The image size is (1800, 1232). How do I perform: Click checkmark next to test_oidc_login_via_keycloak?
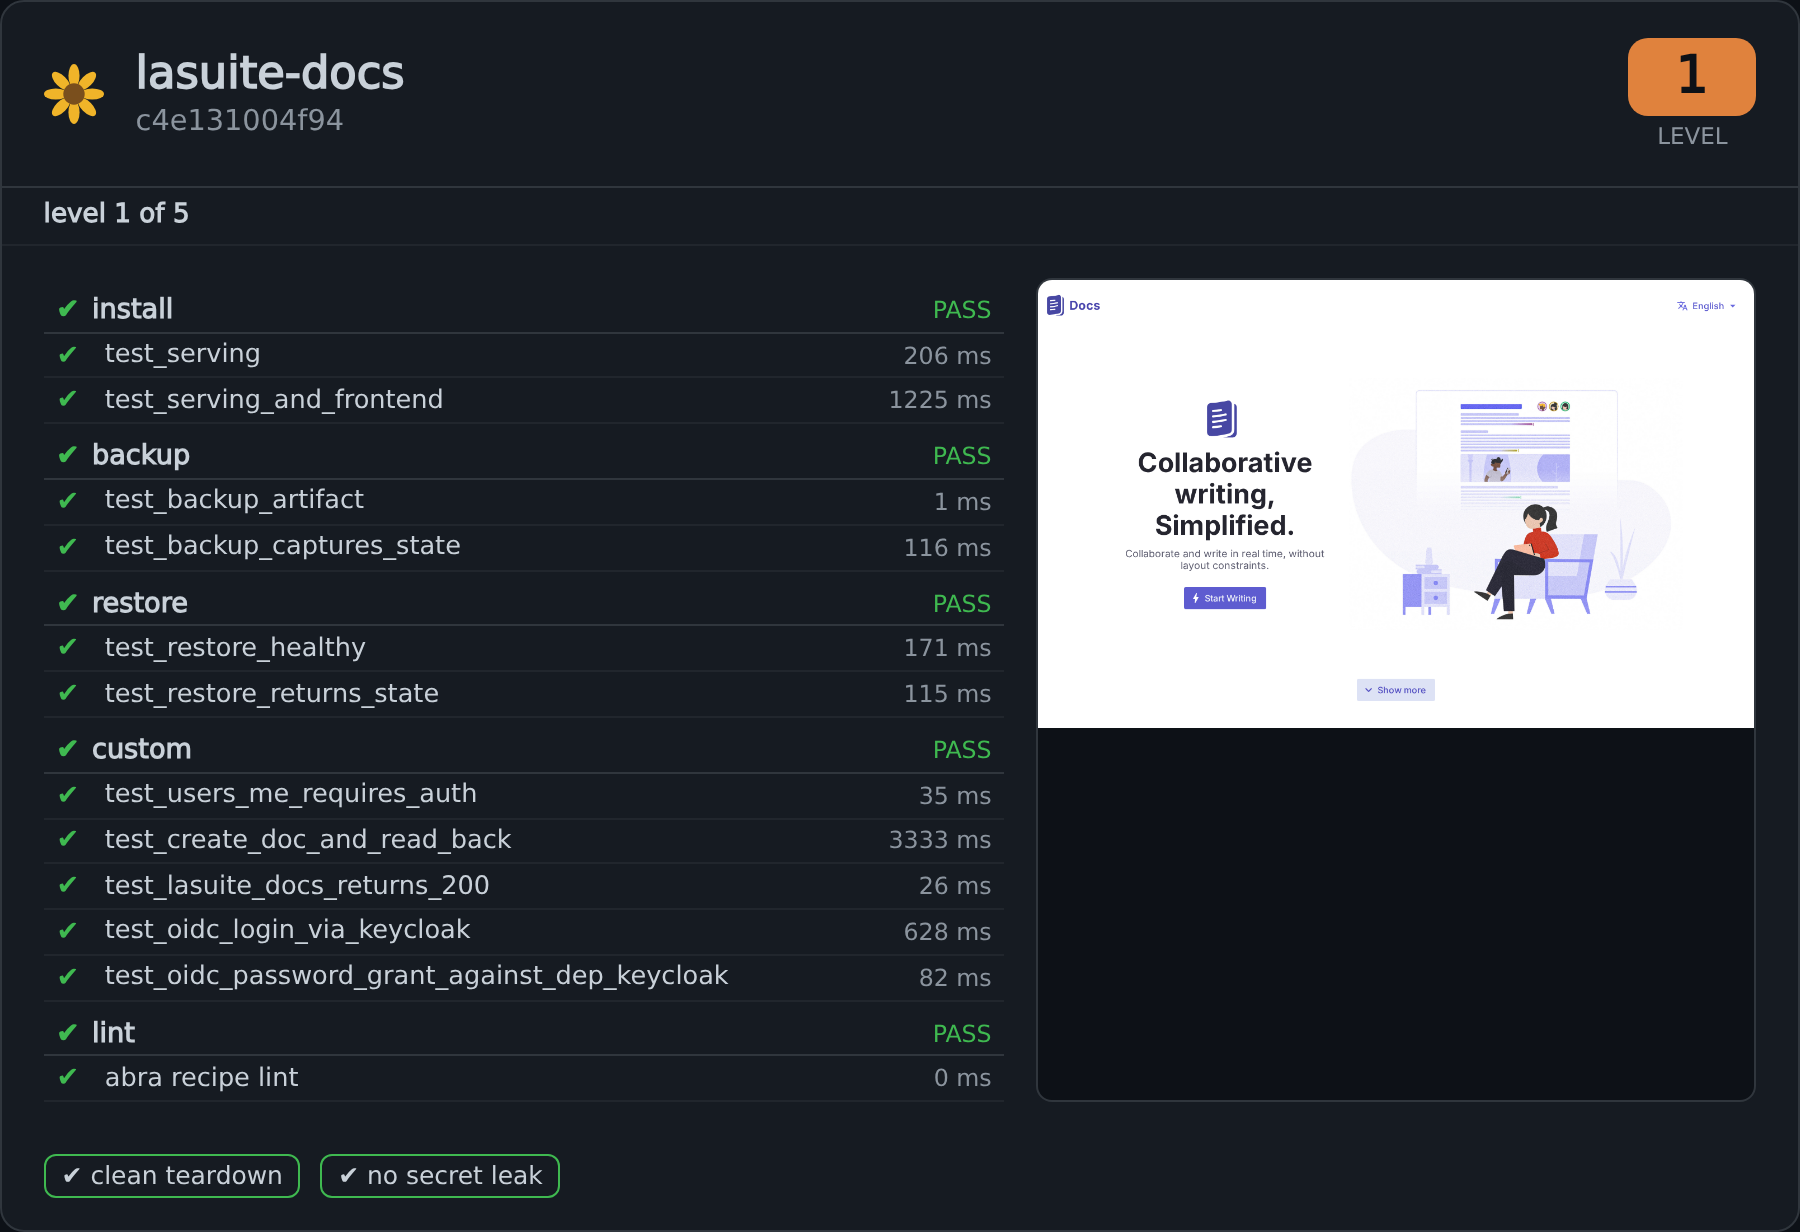(67, 930)
